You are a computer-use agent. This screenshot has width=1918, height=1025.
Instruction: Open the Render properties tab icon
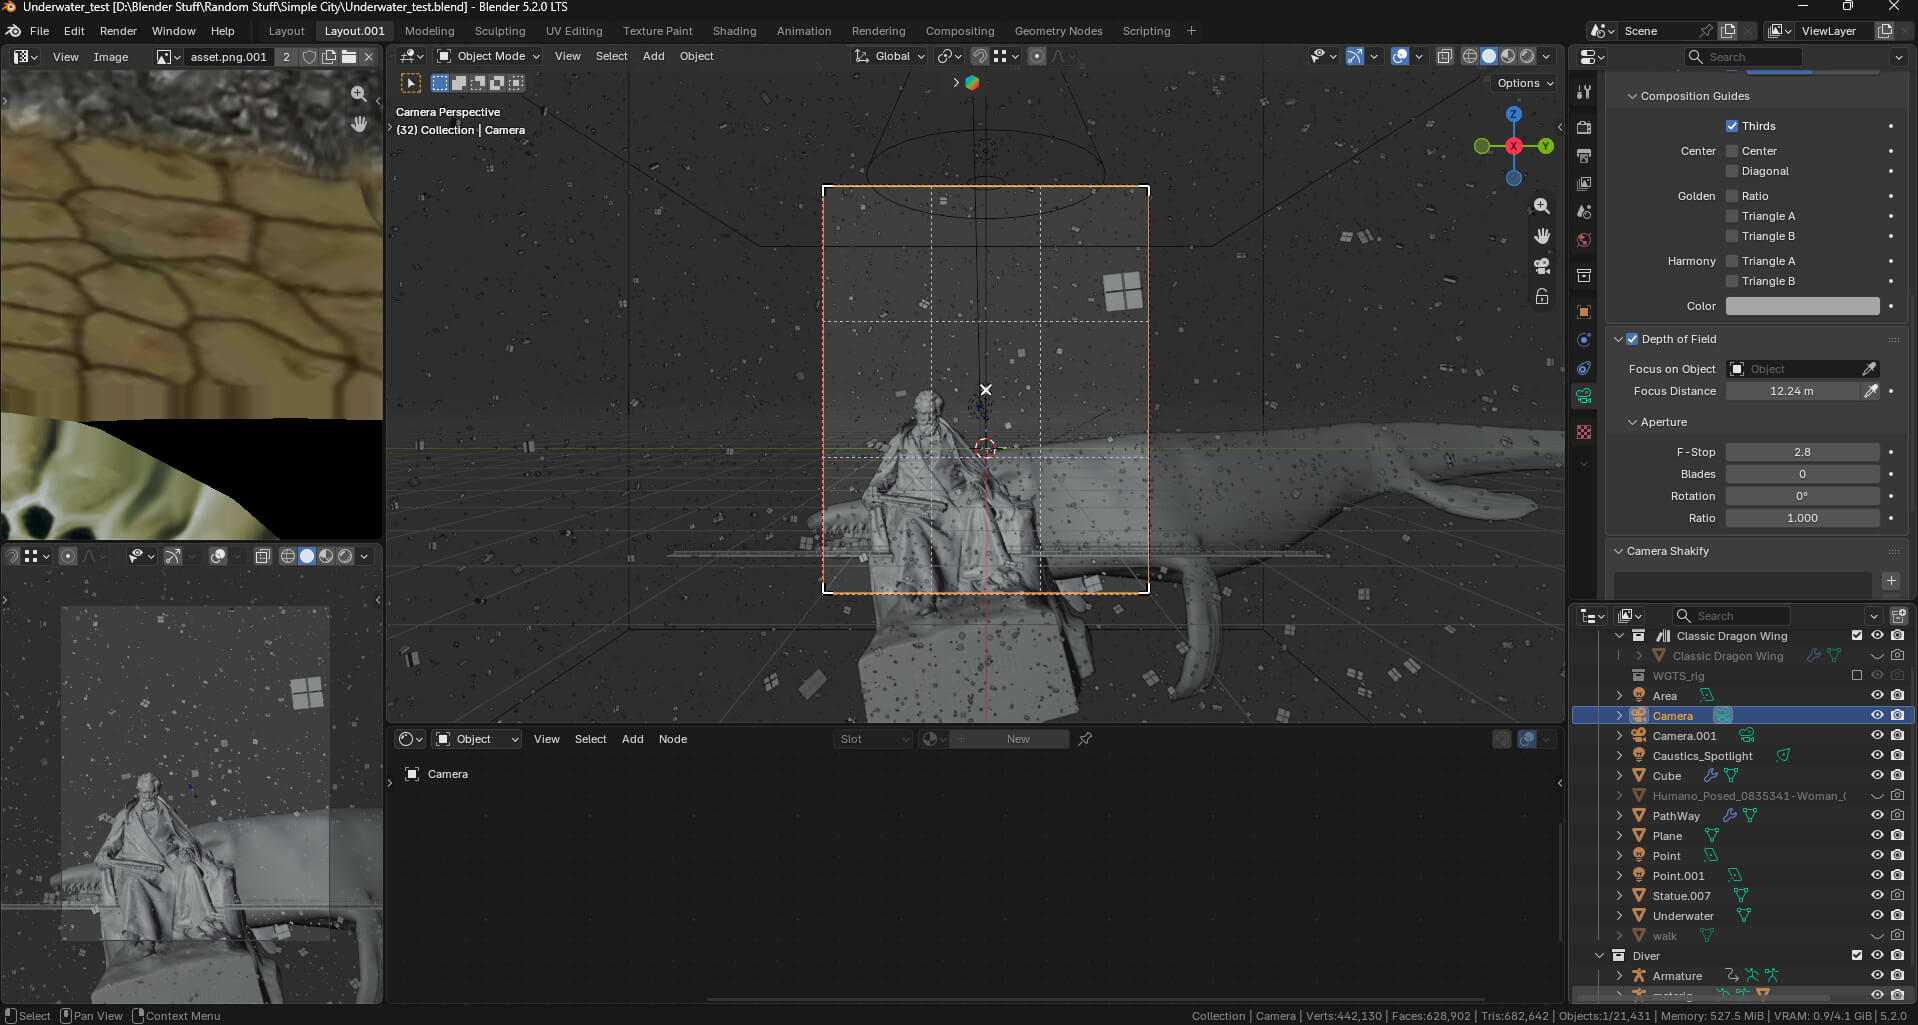[1584, 128]
